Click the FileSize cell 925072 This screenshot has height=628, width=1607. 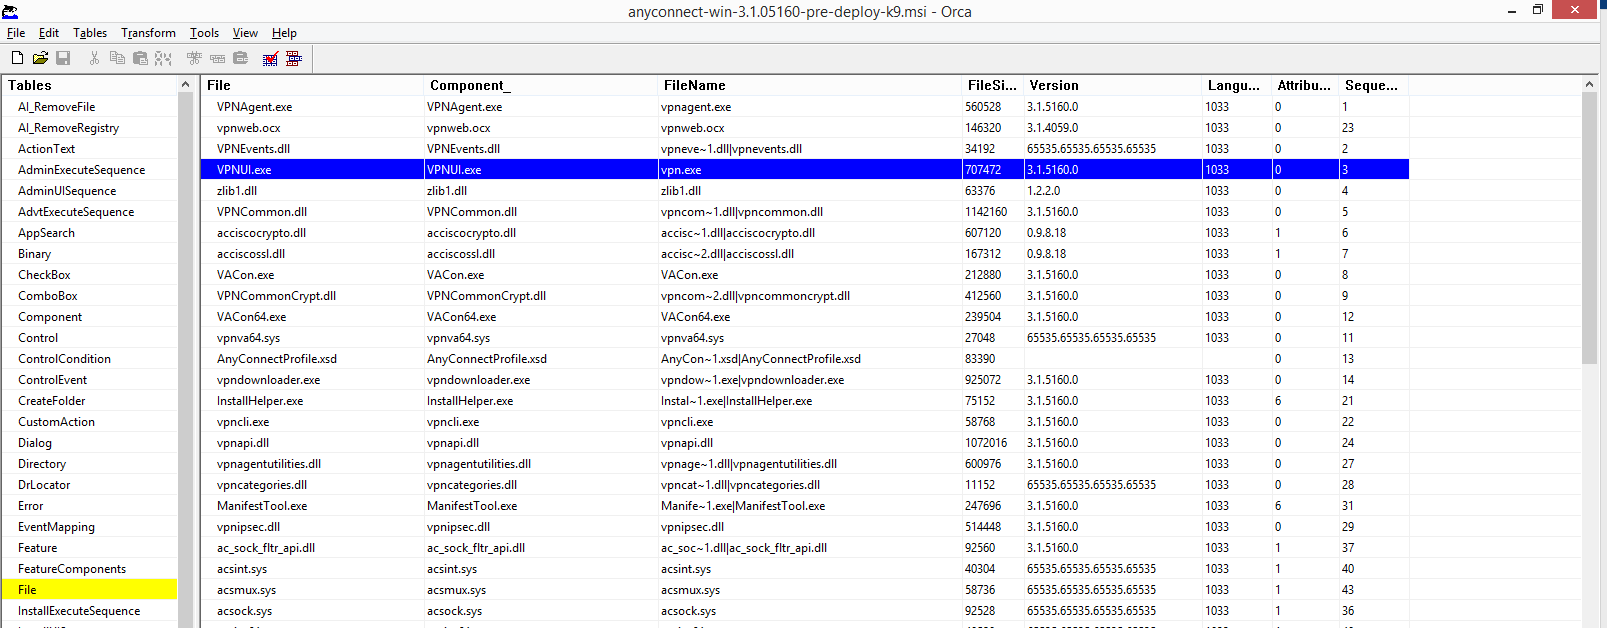[x=983, y=380]
